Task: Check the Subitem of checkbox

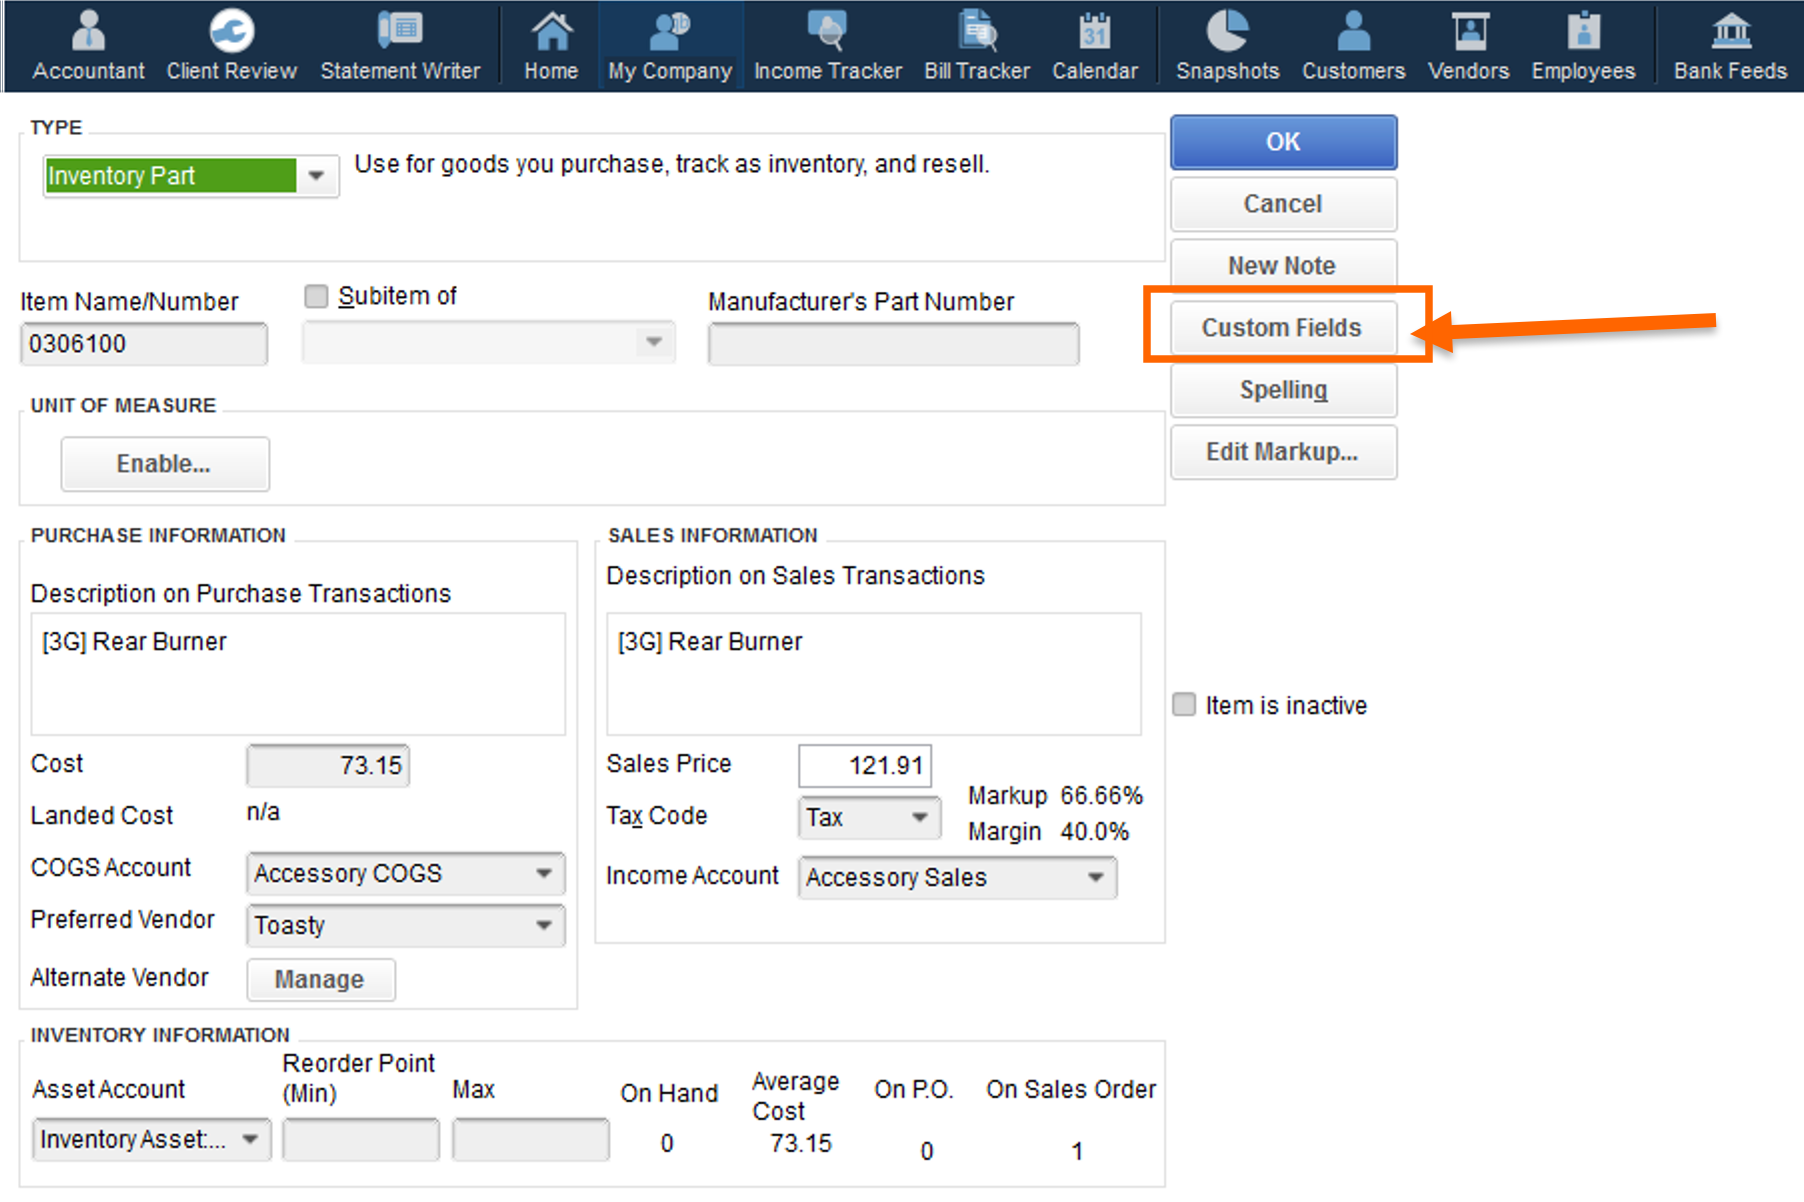Action: (x=316, y=296)
